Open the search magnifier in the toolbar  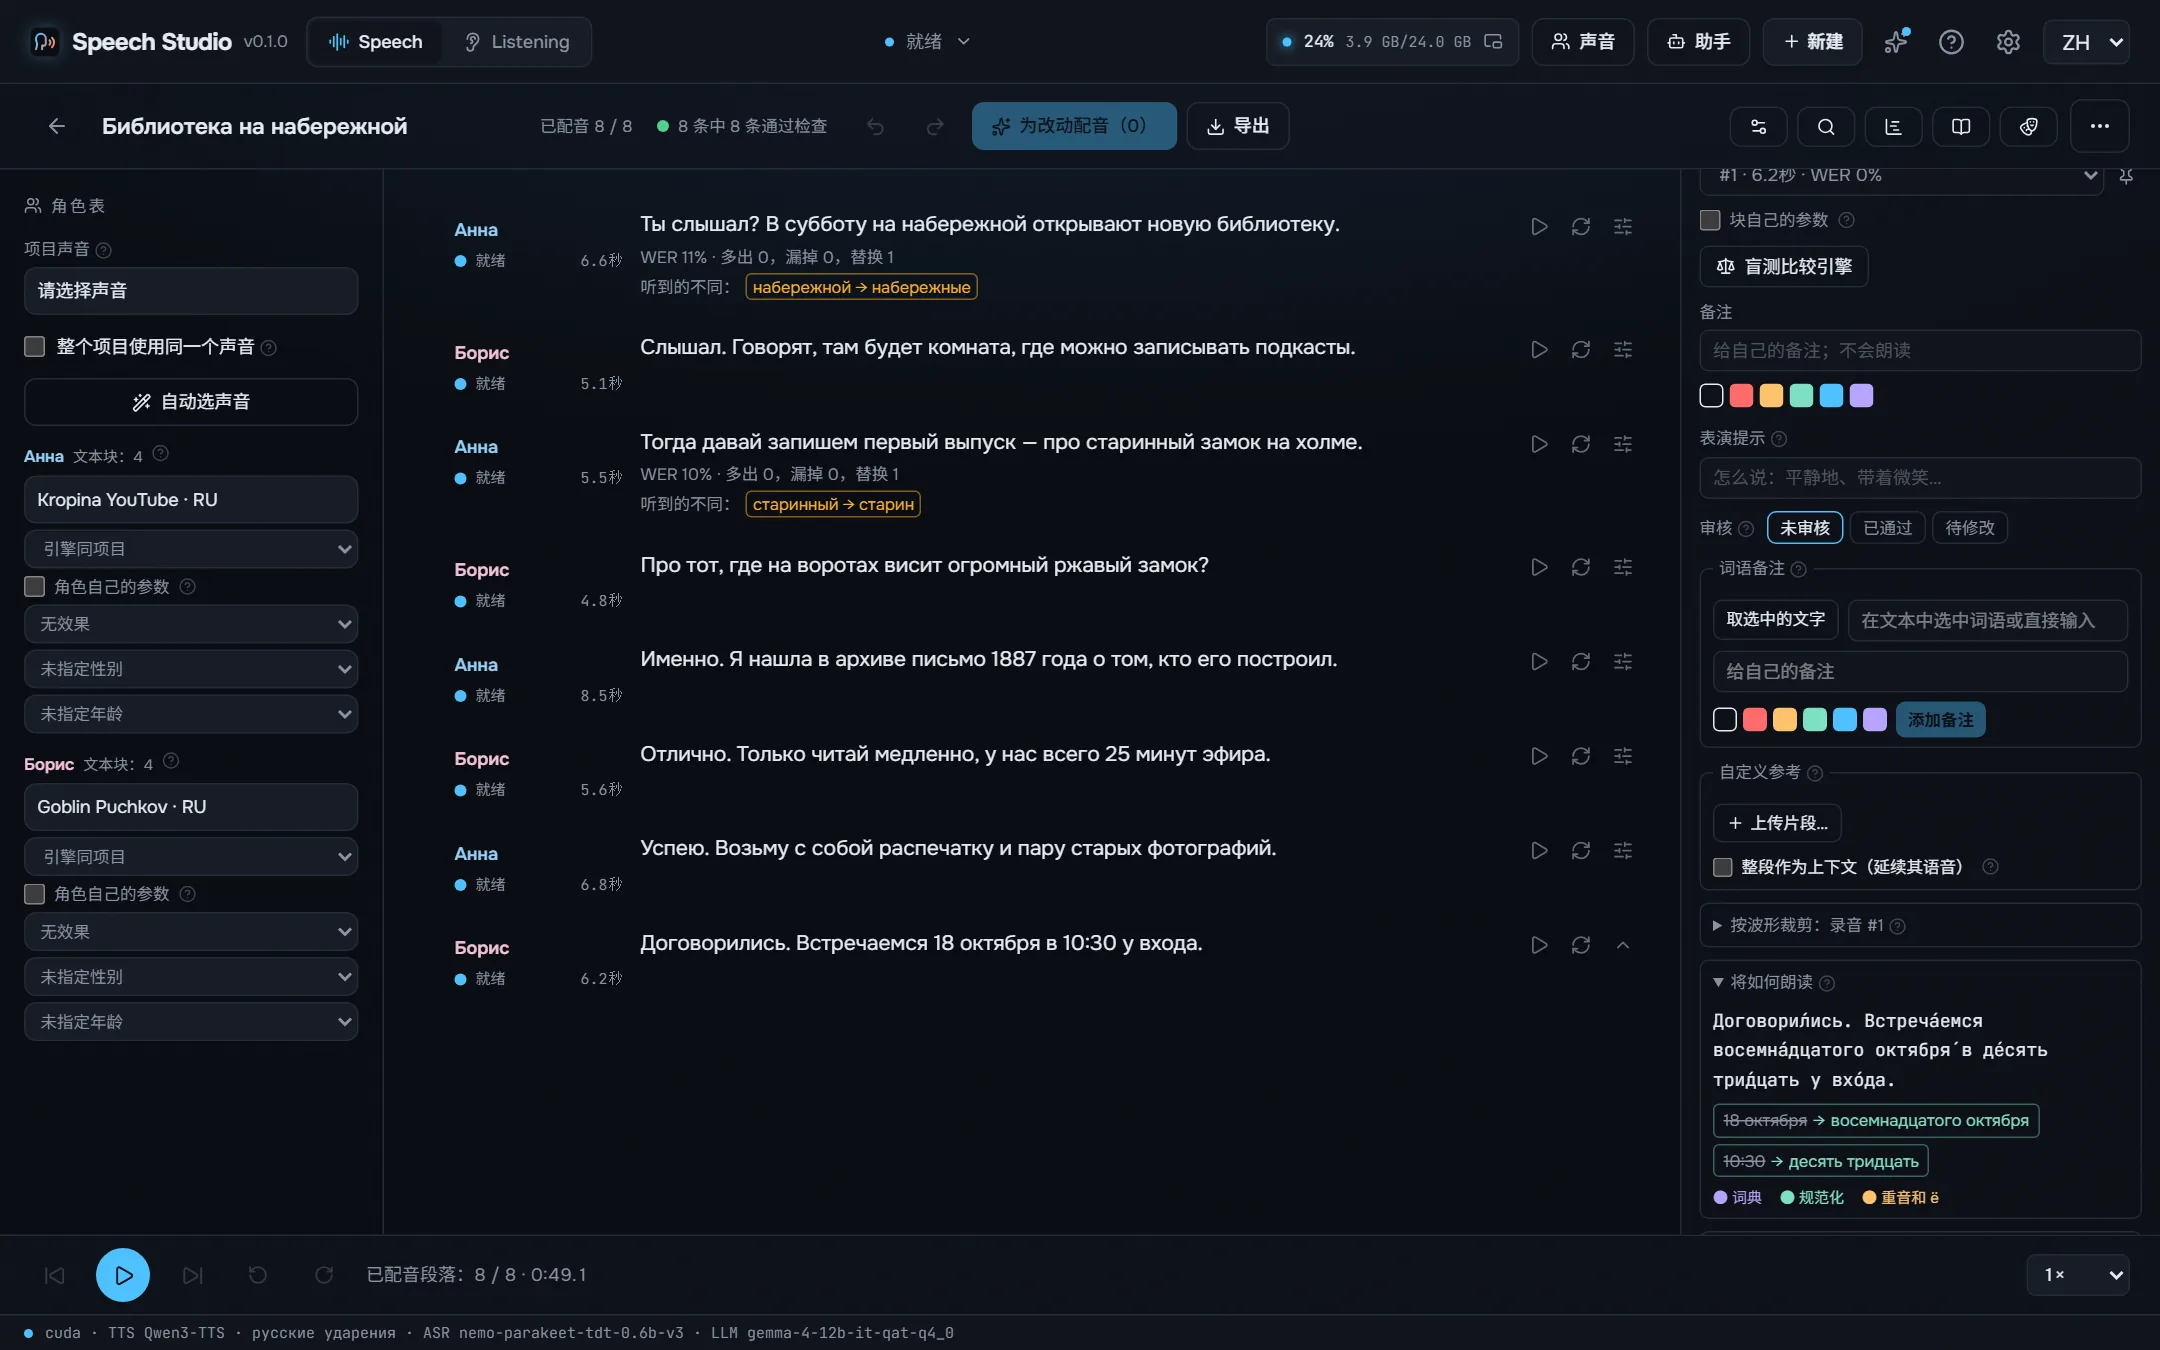click(x=1826, y=126)
